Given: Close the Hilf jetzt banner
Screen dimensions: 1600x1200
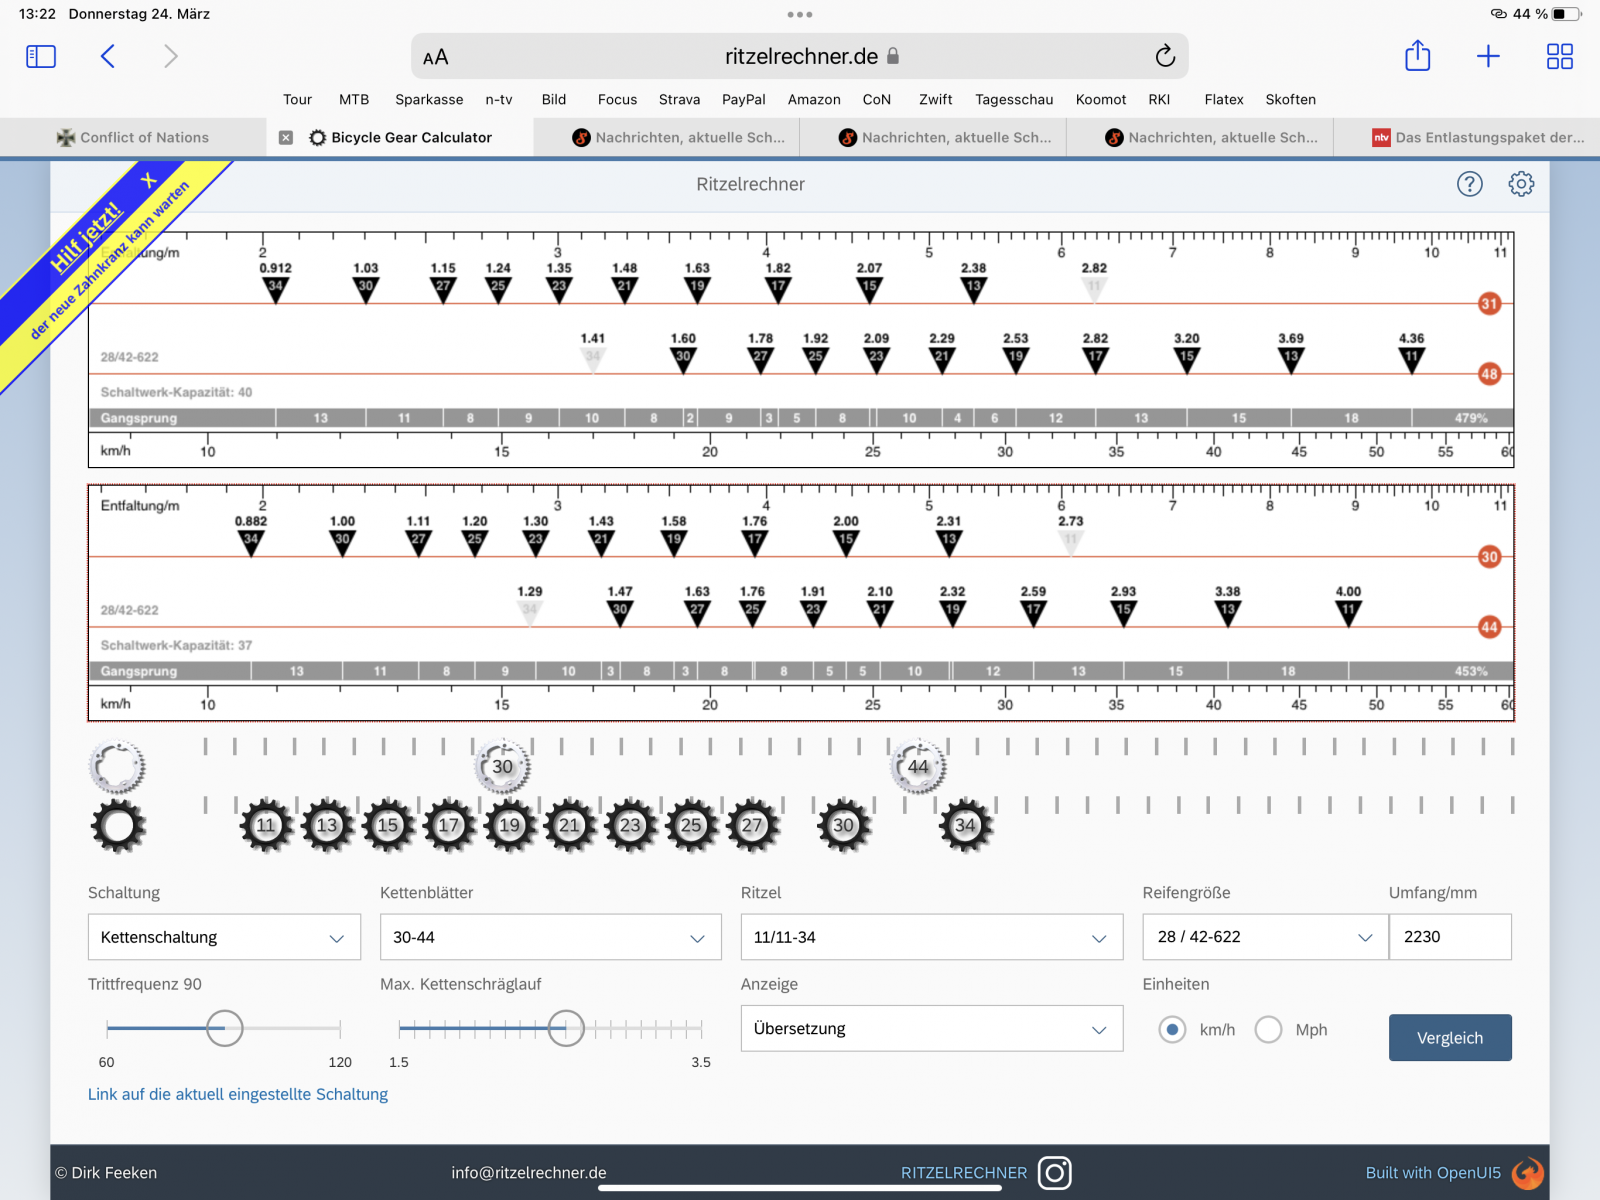Looking at the screenshot, I should point(149,180).
